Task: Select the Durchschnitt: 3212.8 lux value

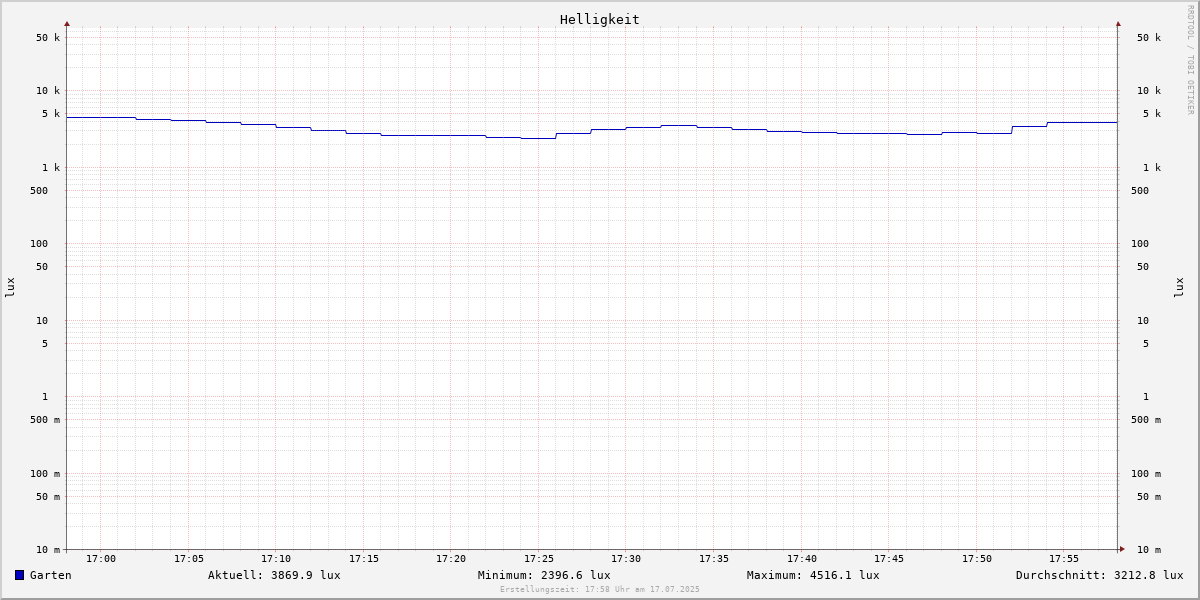Action: pyautogui.click(x=1099, y=575)
